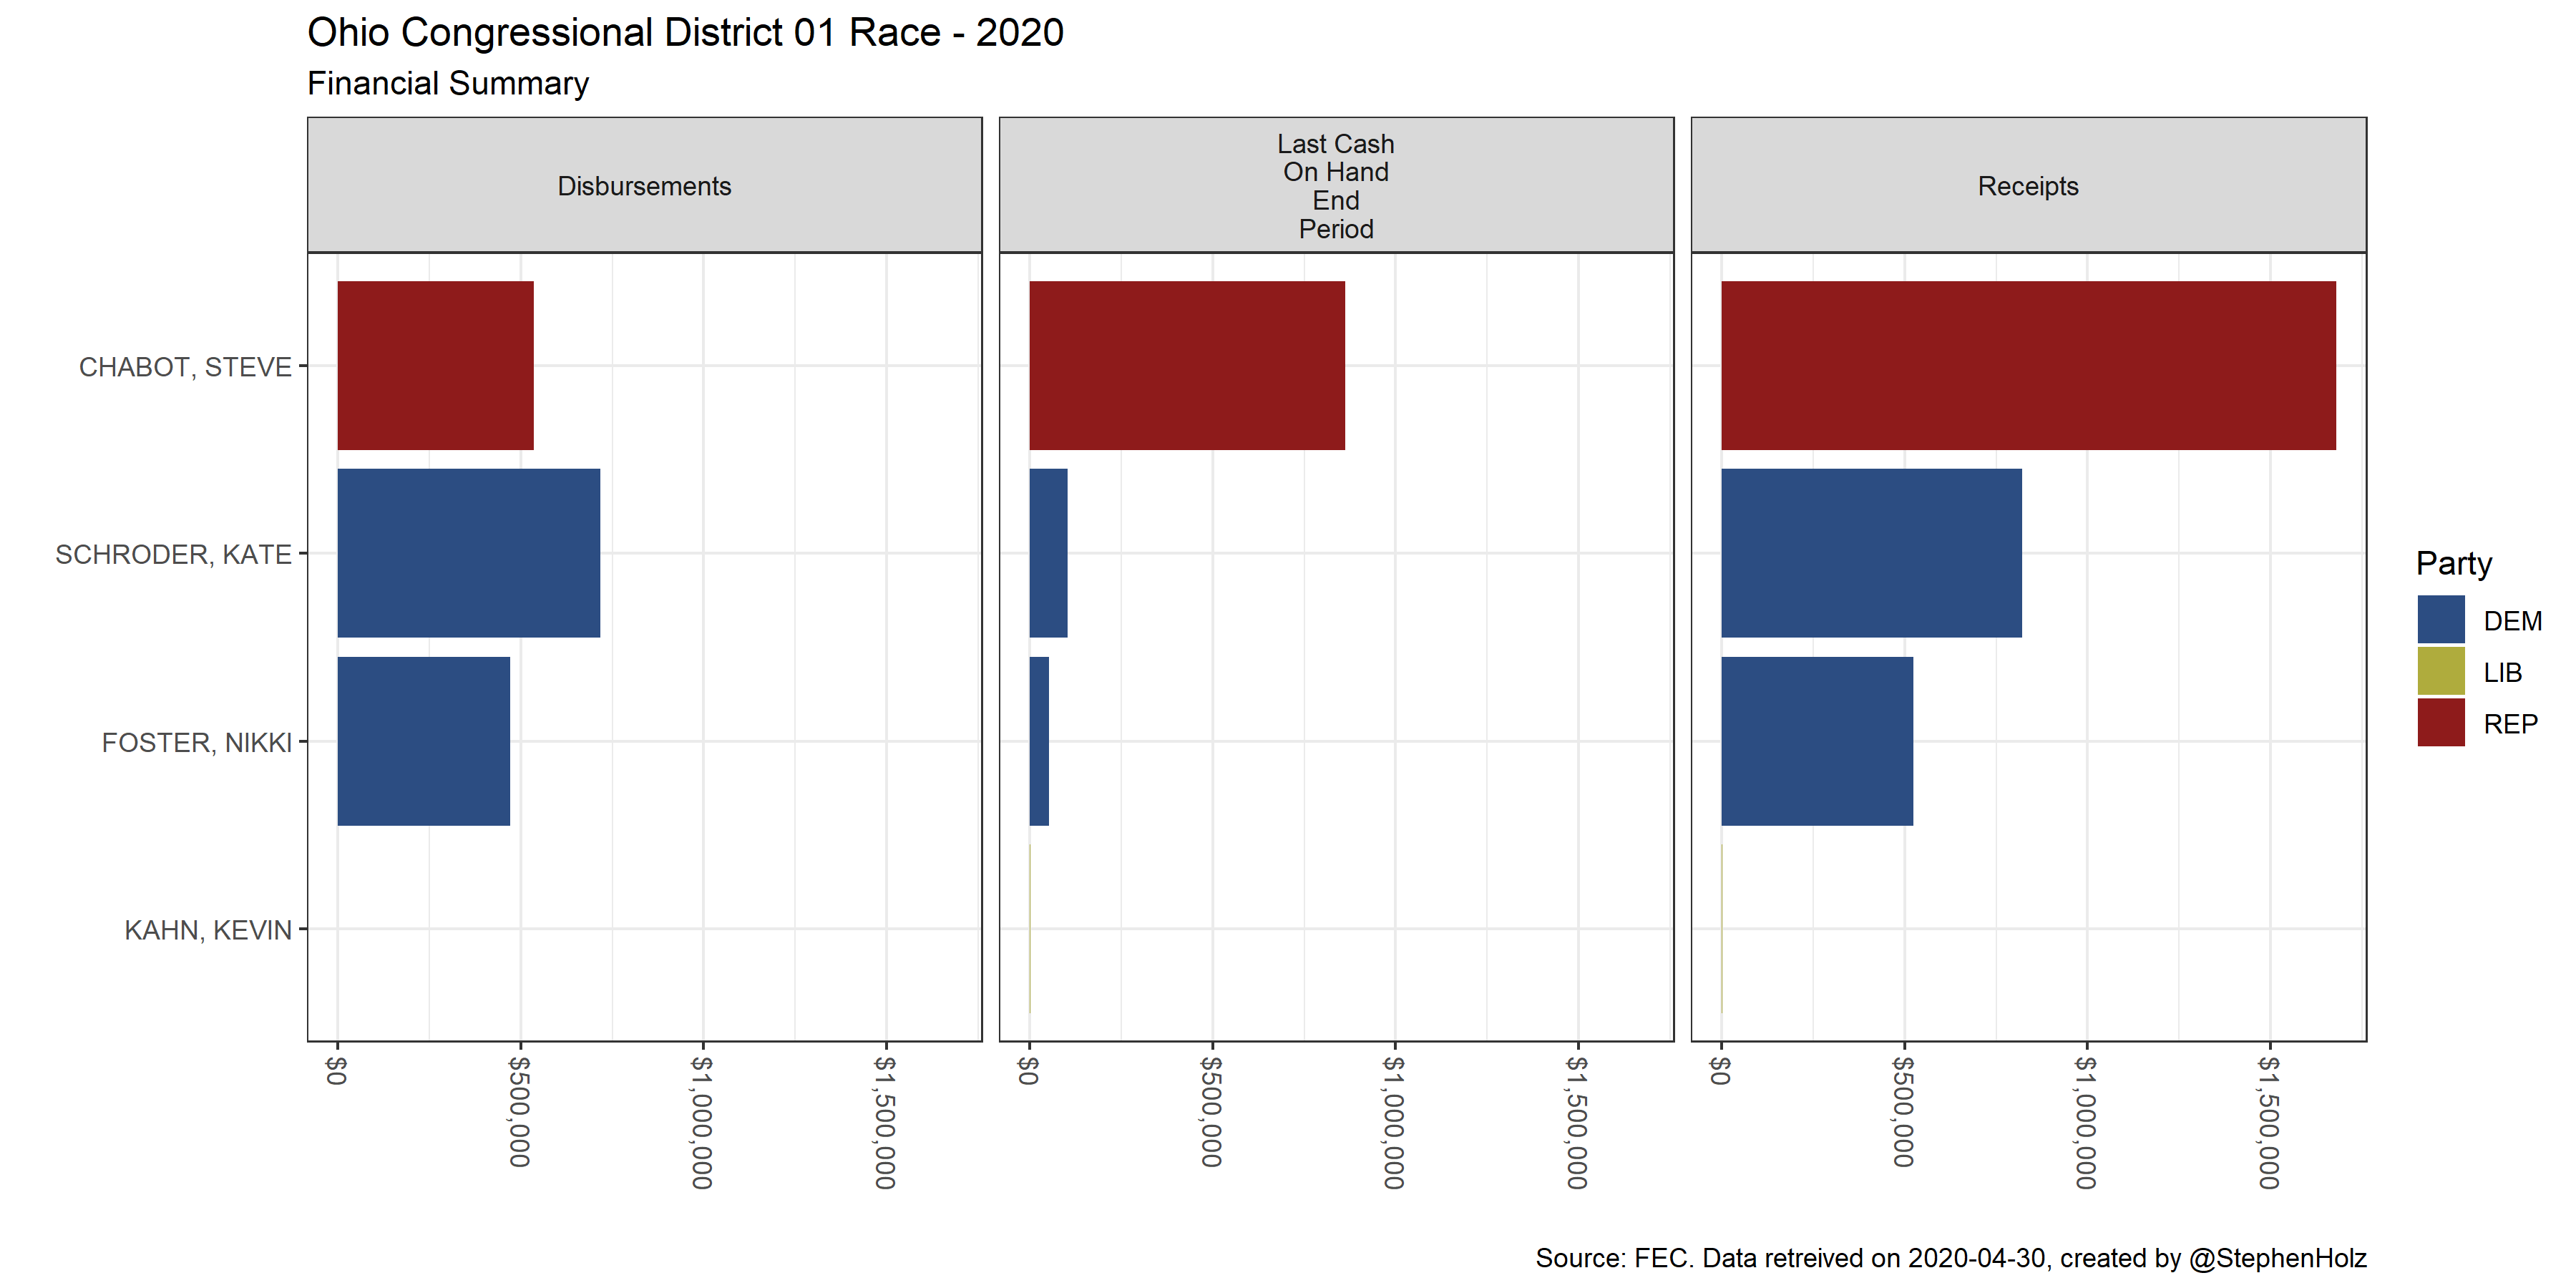Click the FOSTER, NIKKI axis label
The height and width of the screenshot is (1288, 2576).
pyautogui.click(x=196, y=742)
